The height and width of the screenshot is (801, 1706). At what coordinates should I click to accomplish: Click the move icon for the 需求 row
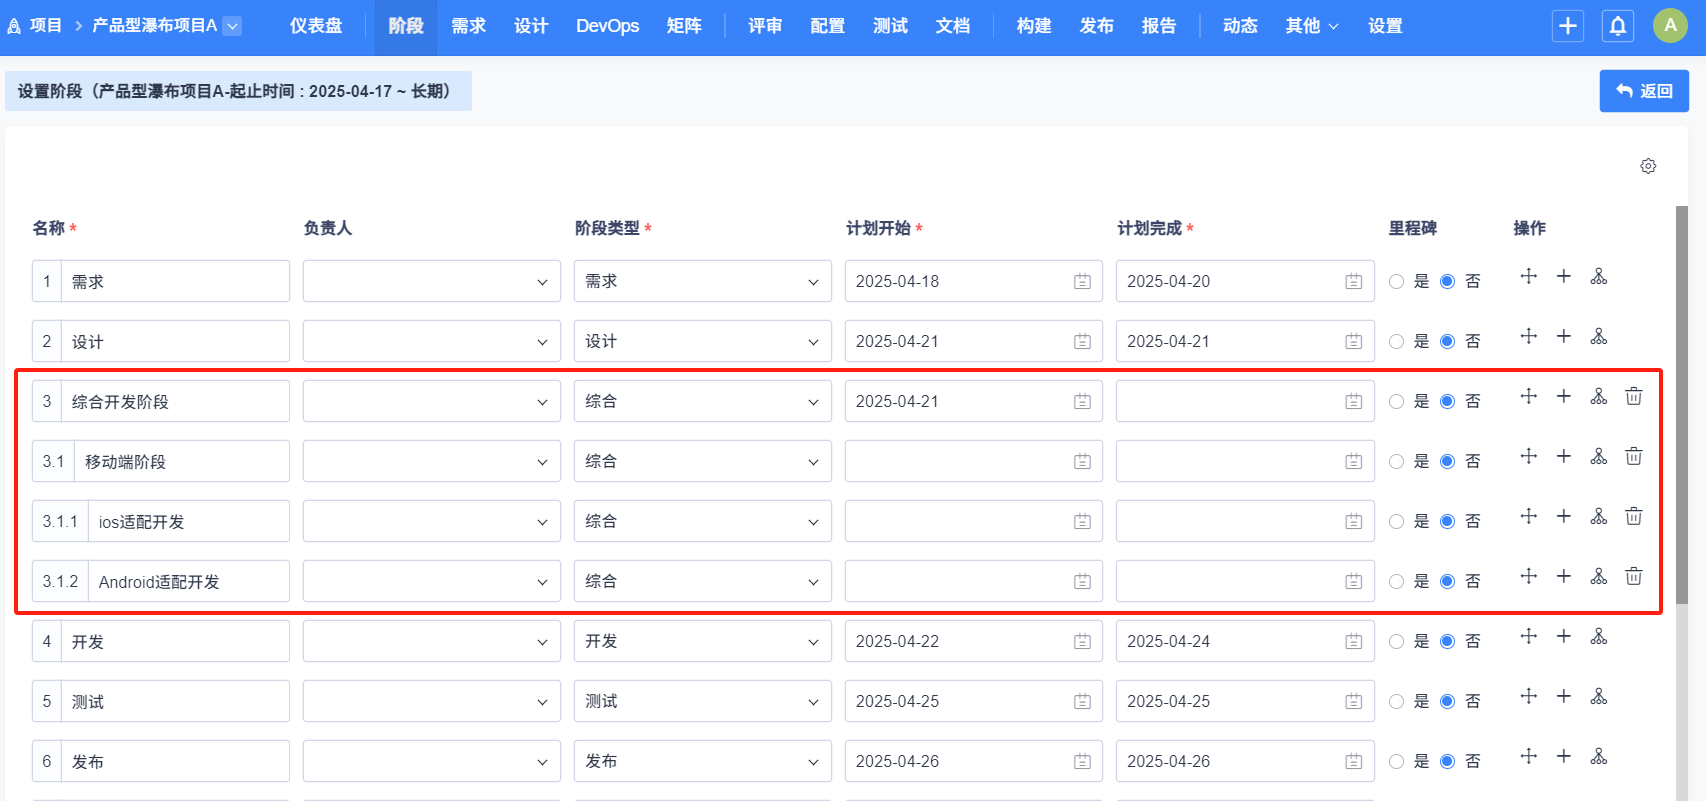tap(1528, 277)
